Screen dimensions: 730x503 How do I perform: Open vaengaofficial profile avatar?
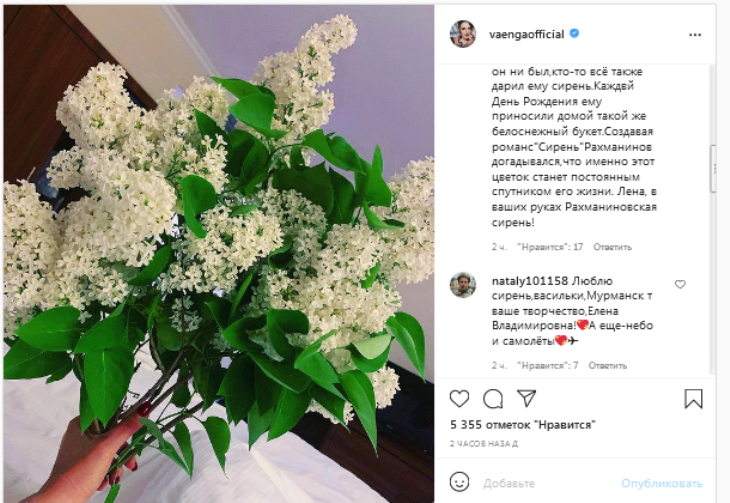click(463, 34)
